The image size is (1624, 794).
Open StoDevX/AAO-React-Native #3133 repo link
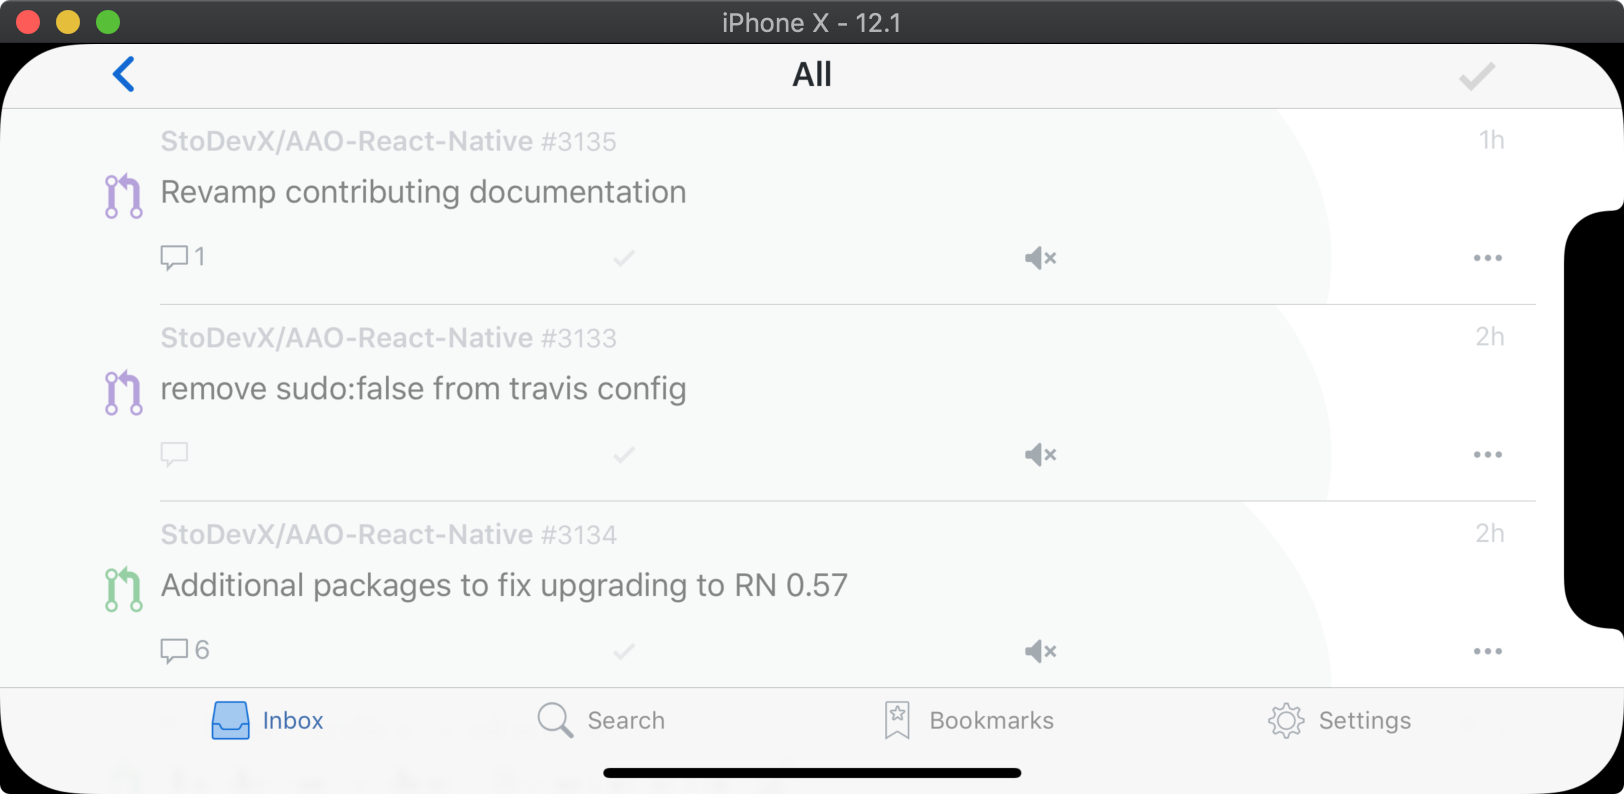pos(388,339)
